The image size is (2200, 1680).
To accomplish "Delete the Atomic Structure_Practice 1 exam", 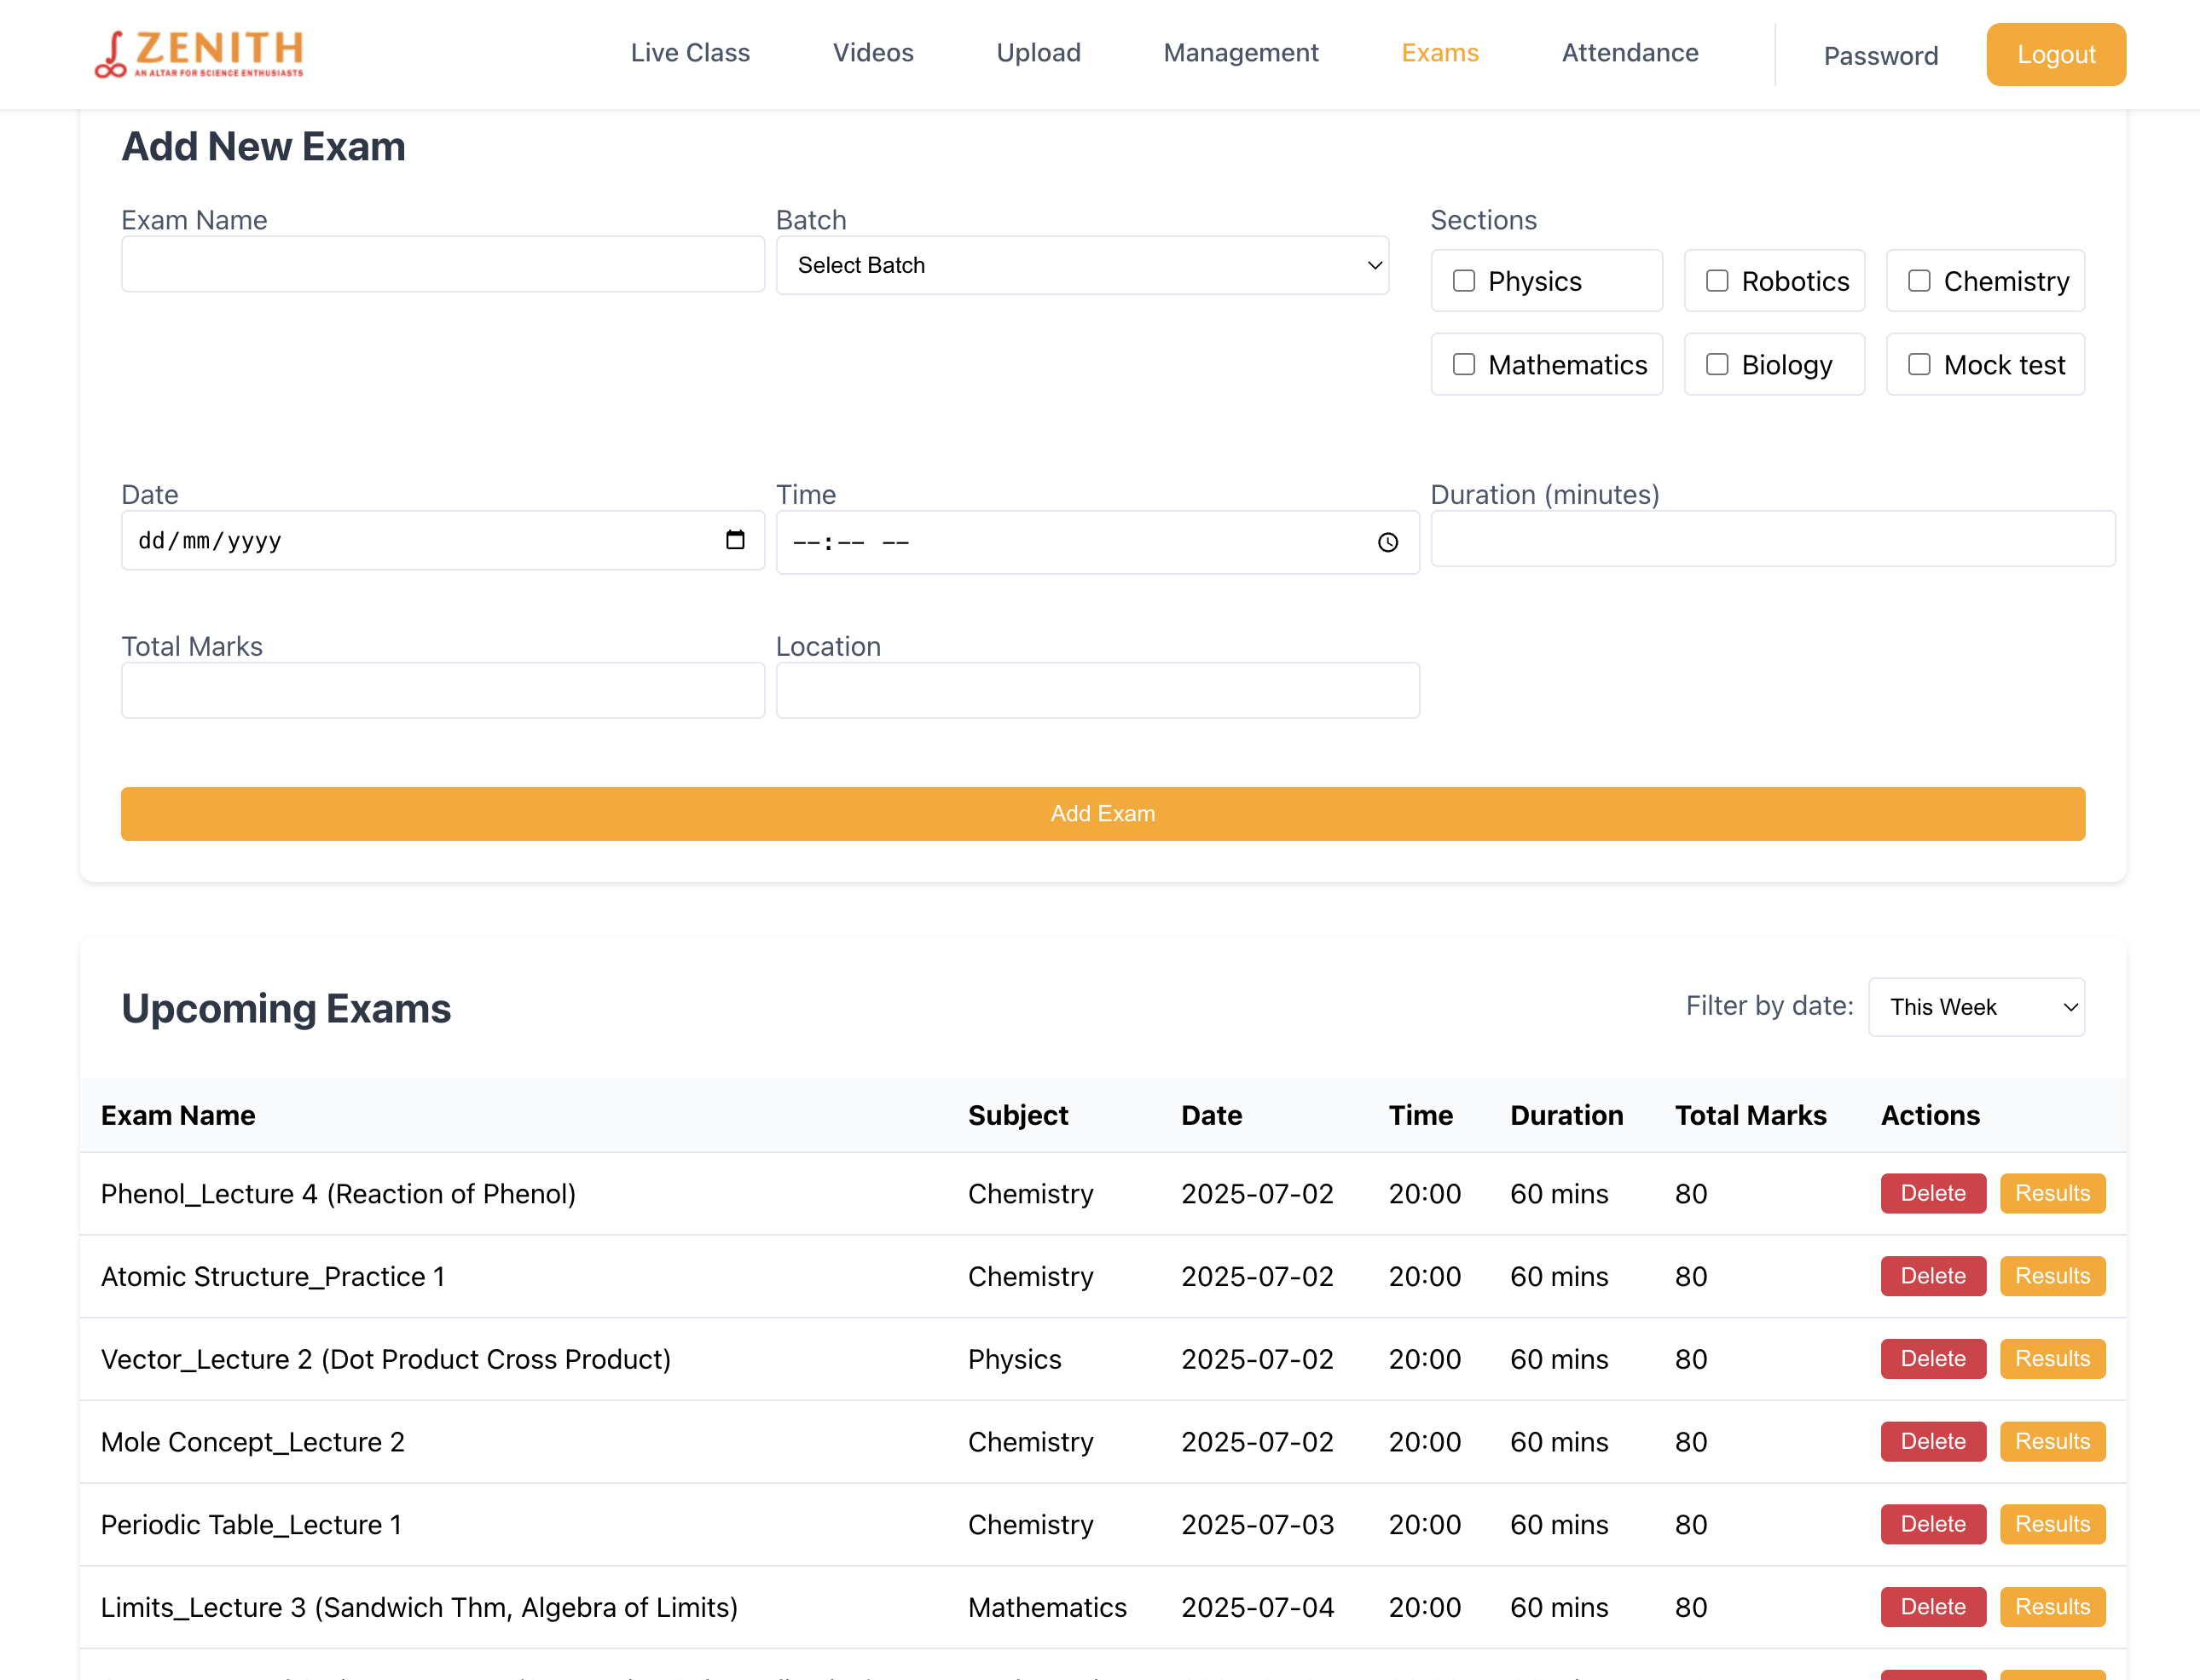I will (x=1932, y=1276).
